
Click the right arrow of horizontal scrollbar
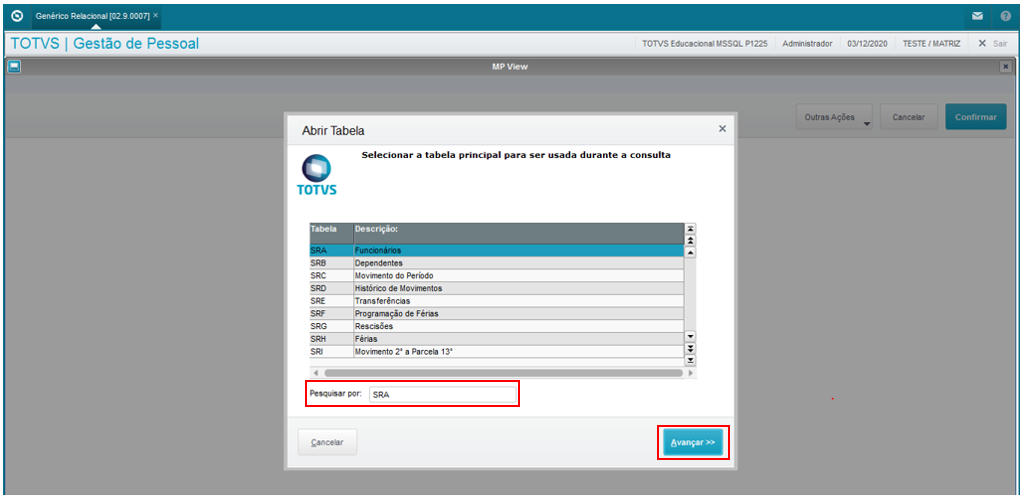coord(690,372)
